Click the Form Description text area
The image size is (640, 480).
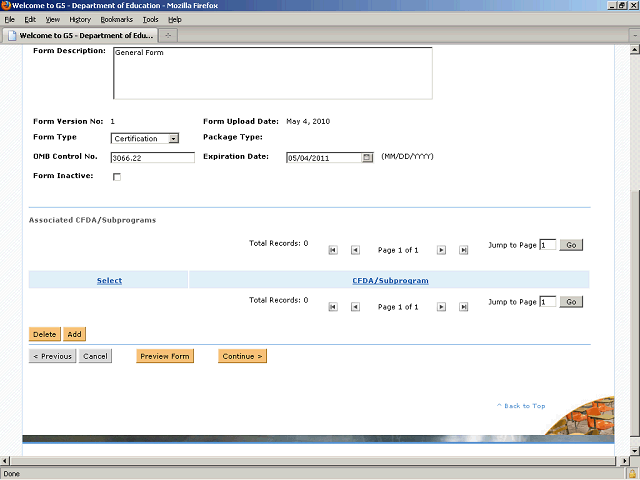pos(273,73)
